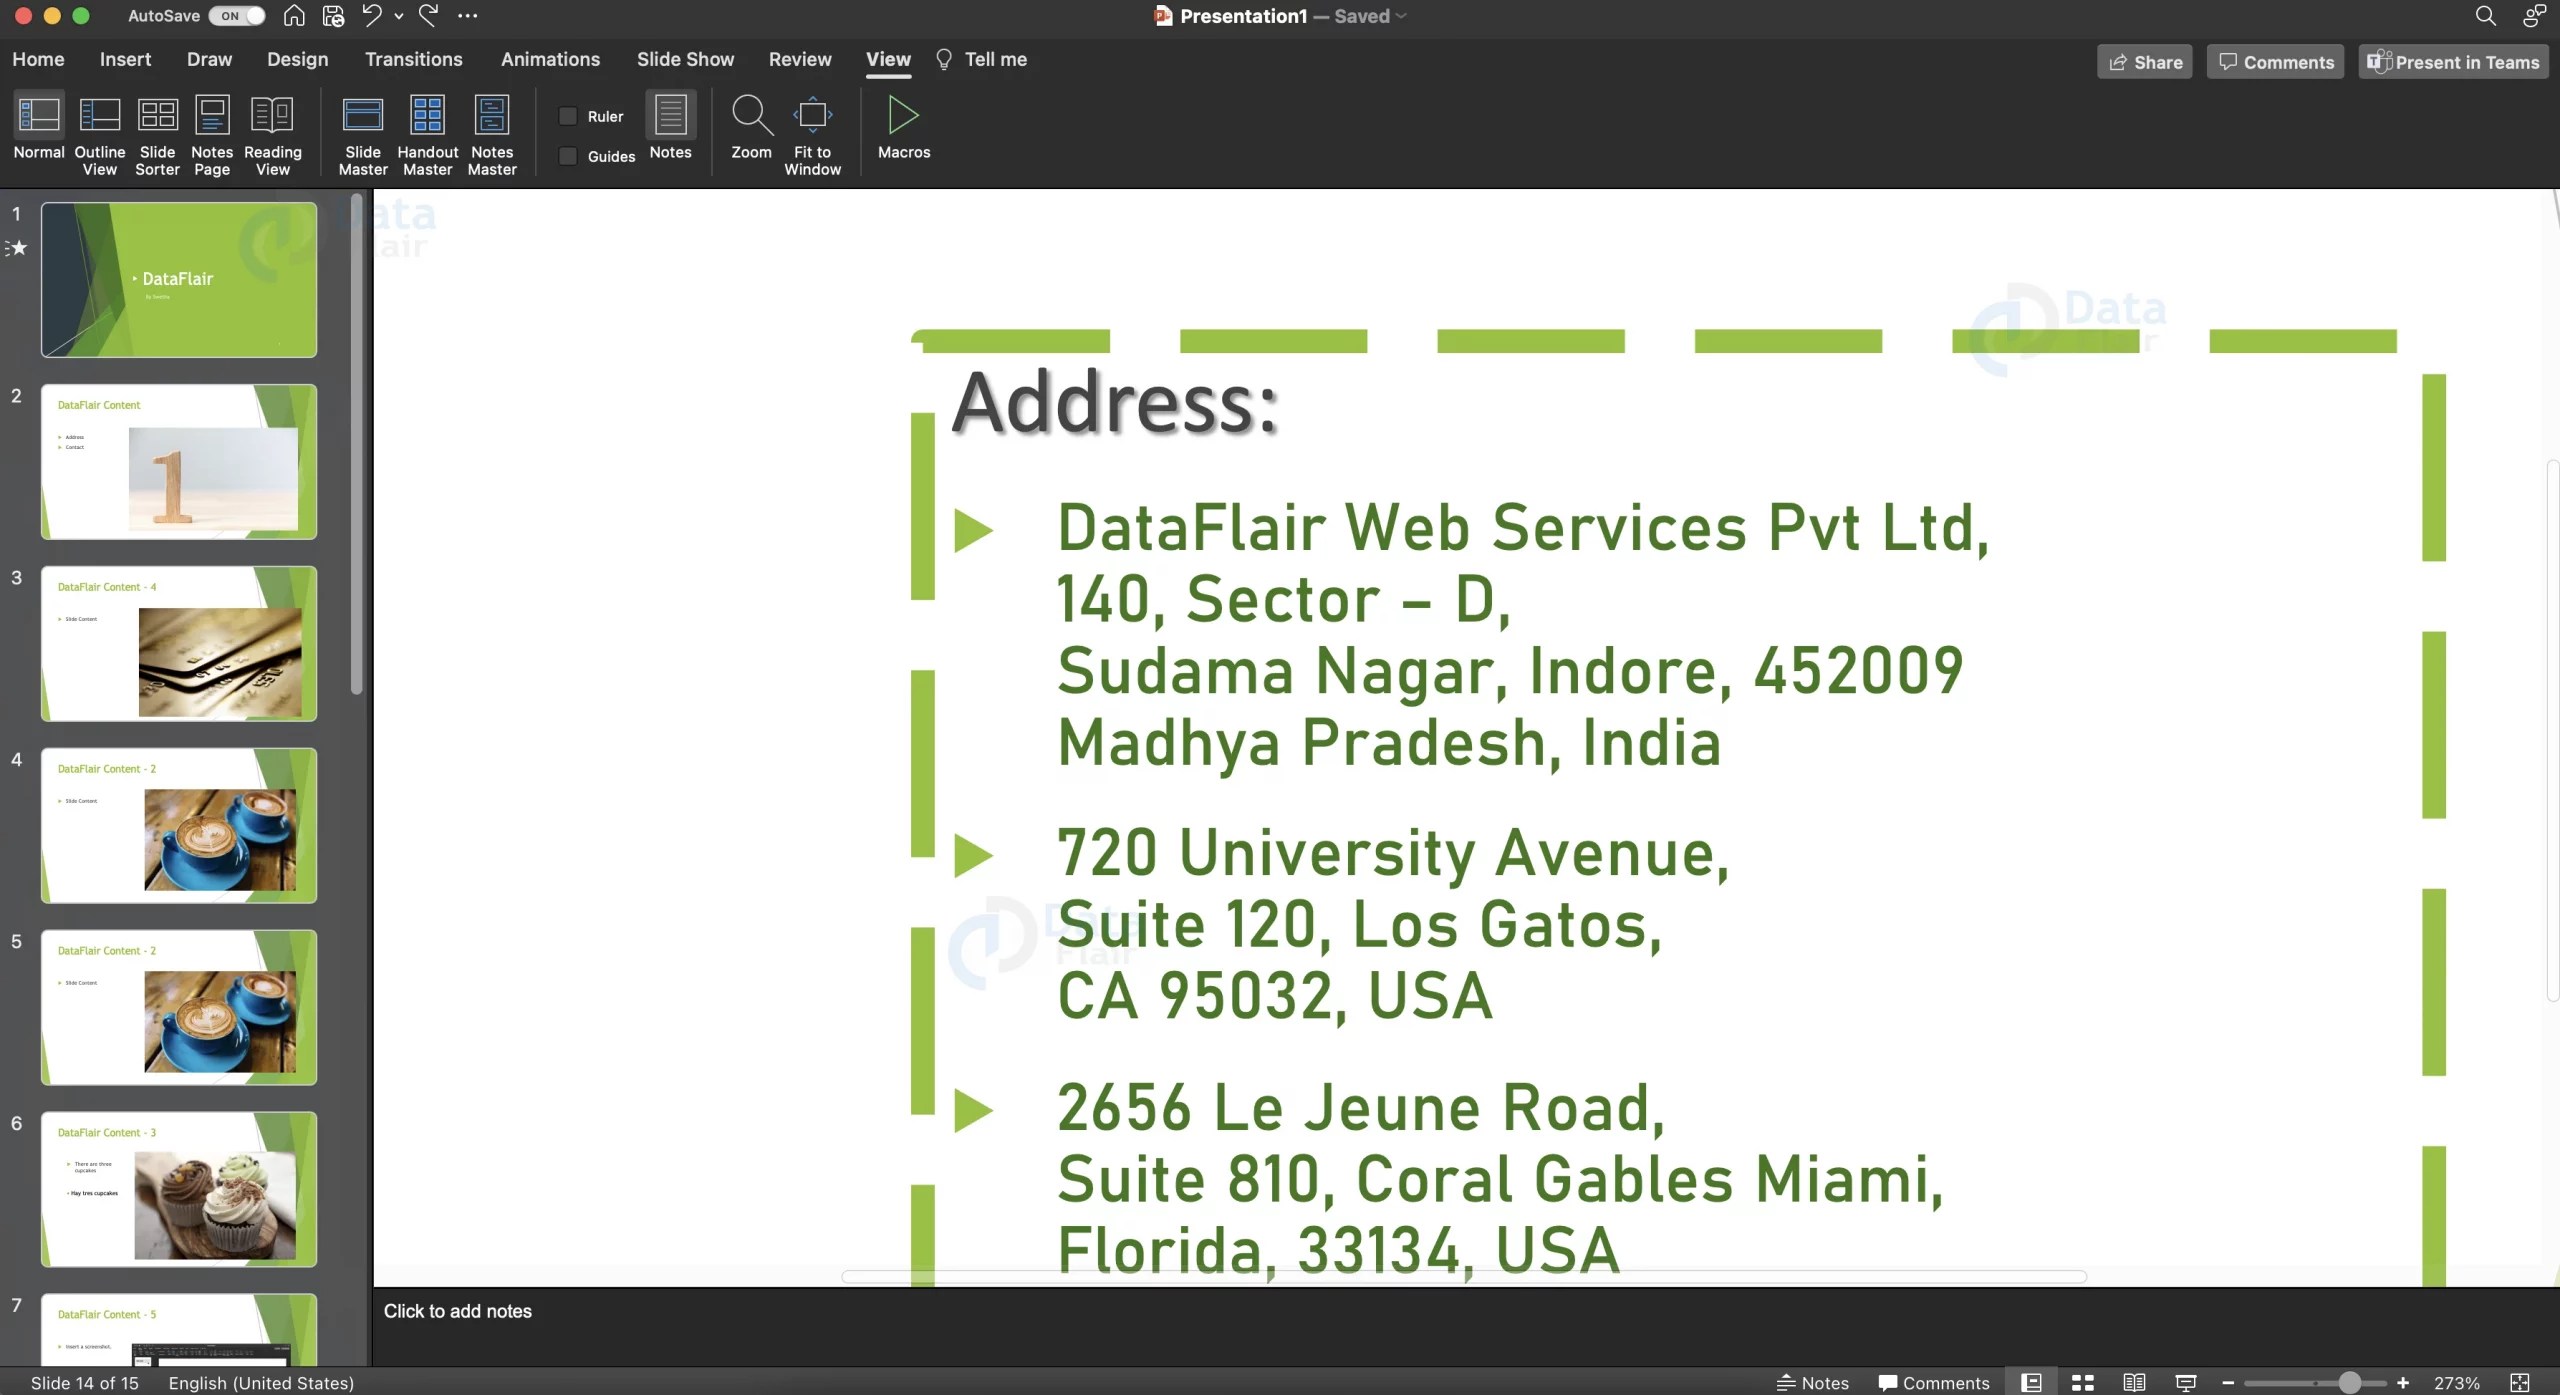Viewport: 2560px width, 1395px height.
Task: Open the Review ribbon tab
Action: coord(799,59)
